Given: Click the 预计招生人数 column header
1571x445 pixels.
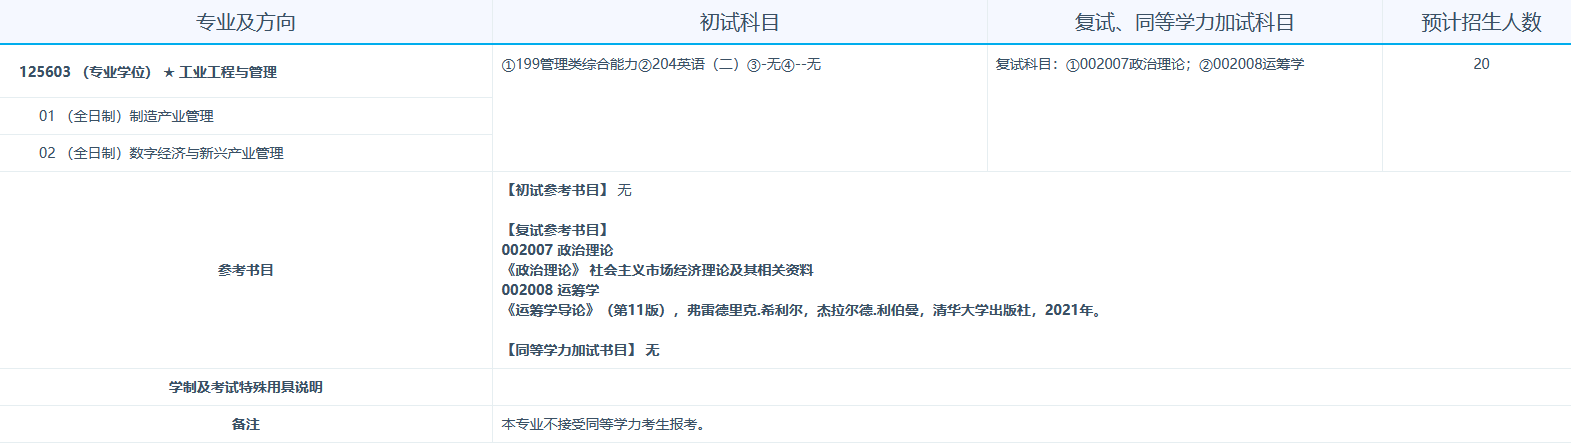Looking at the screenshot, I should coord(1481,22).
